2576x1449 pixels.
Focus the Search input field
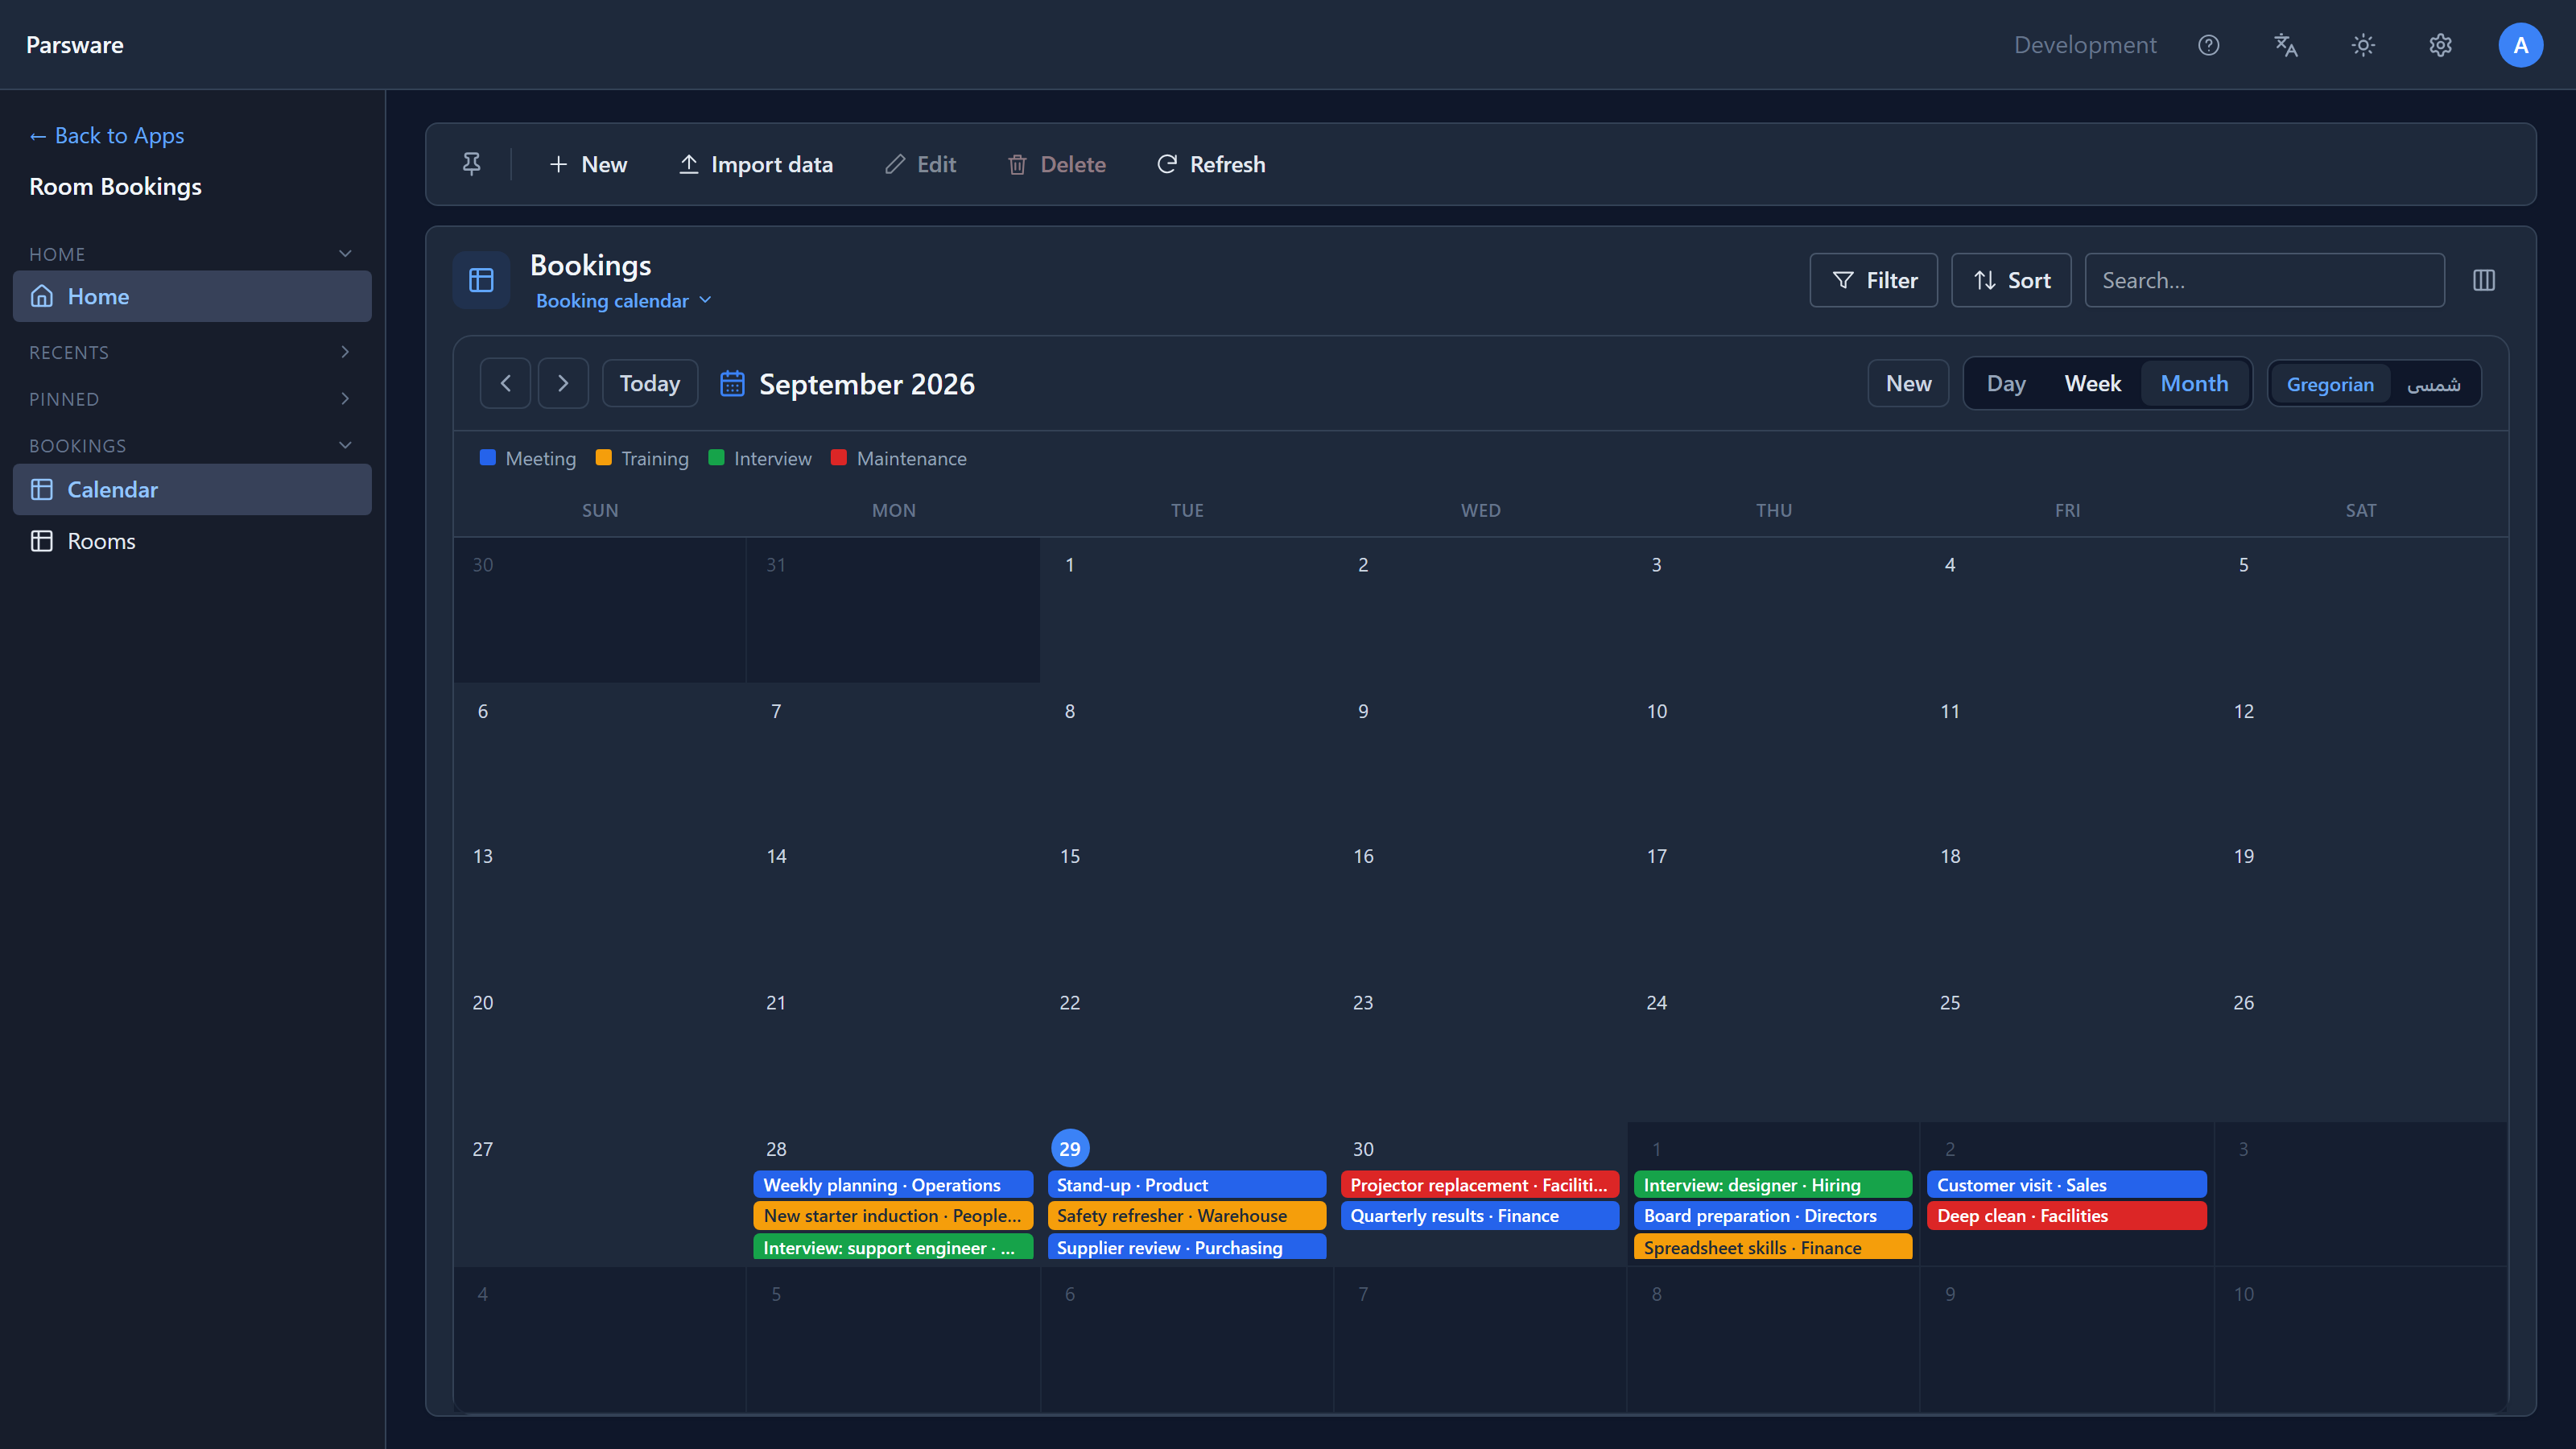click(2264, 280)
